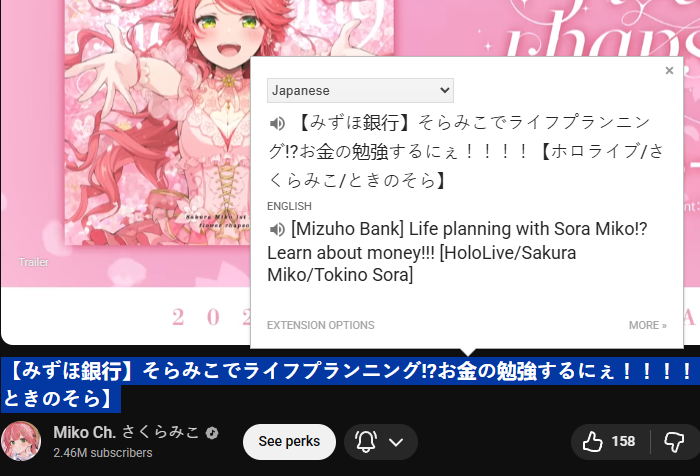The height and width of the screenshot is (476, 700).
Task: Click the 2.46M subscribers text
Action: (103, 453)
